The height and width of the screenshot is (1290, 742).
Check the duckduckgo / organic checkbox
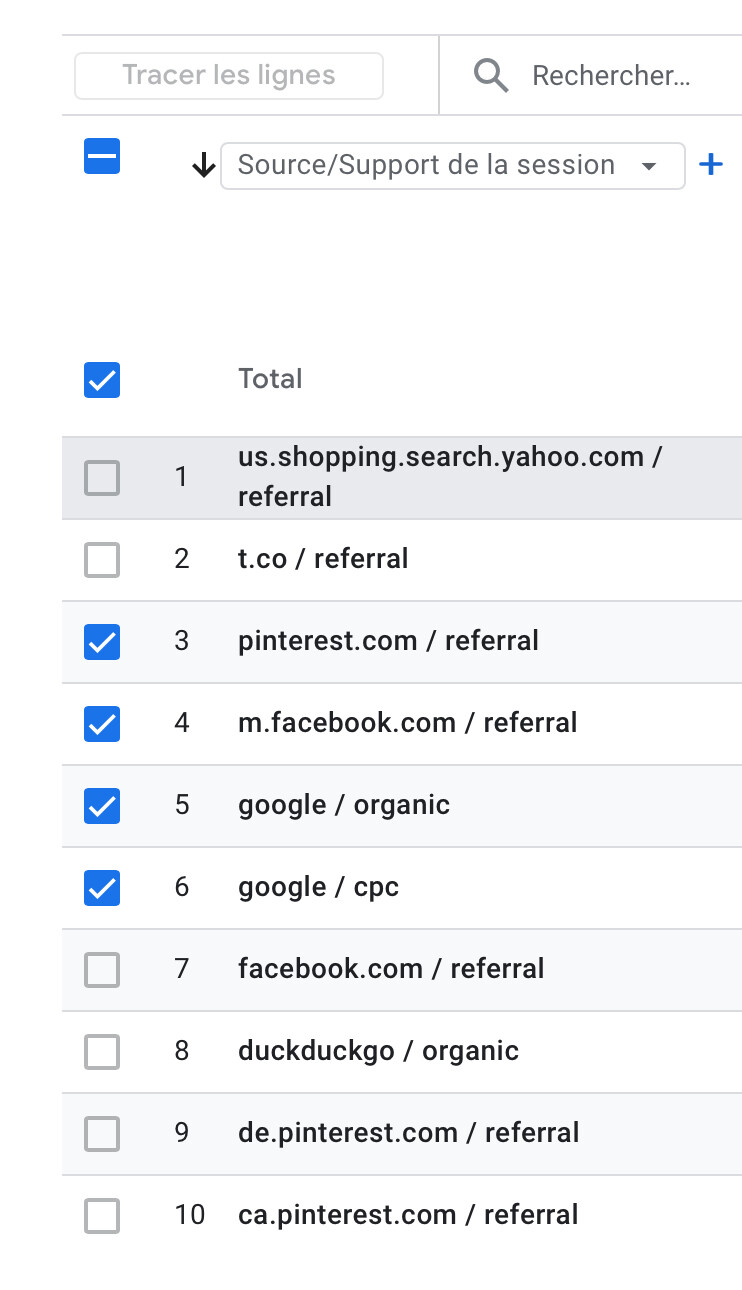click(x=102, y=1052)
